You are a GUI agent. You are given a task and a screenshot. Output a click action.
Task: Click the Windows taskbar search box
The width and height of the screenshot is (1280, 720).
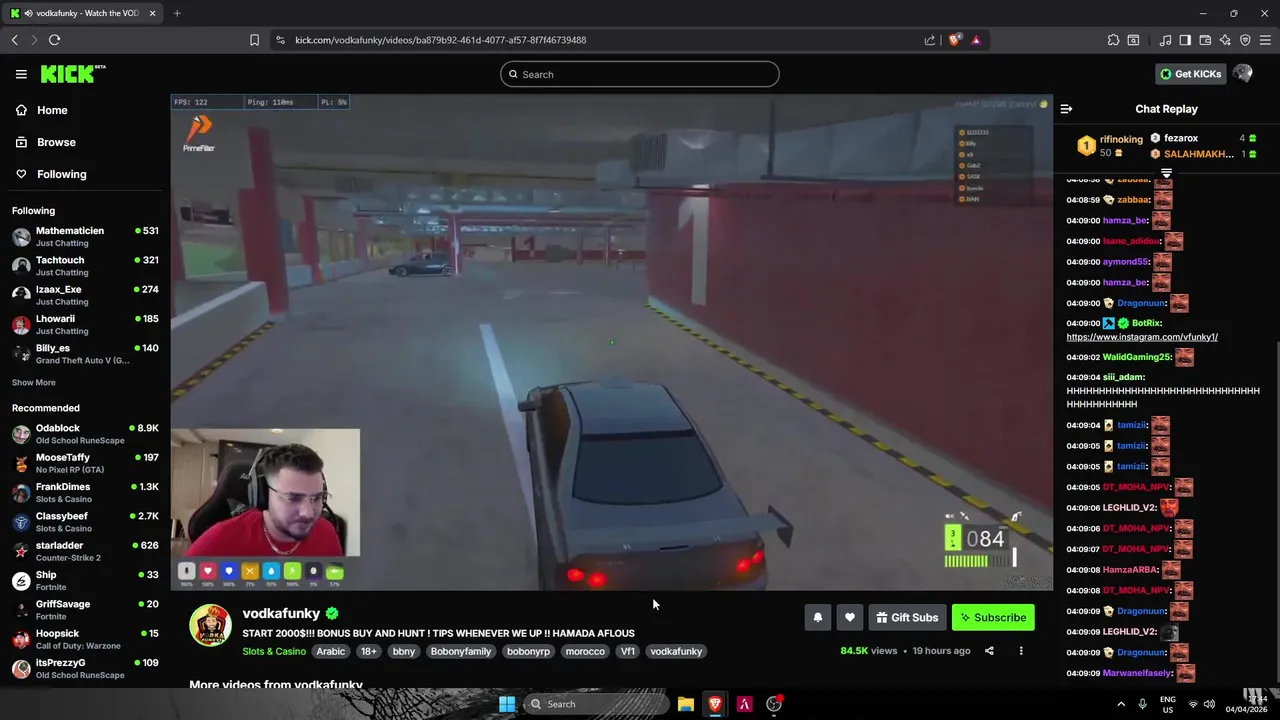pos(597,704)
